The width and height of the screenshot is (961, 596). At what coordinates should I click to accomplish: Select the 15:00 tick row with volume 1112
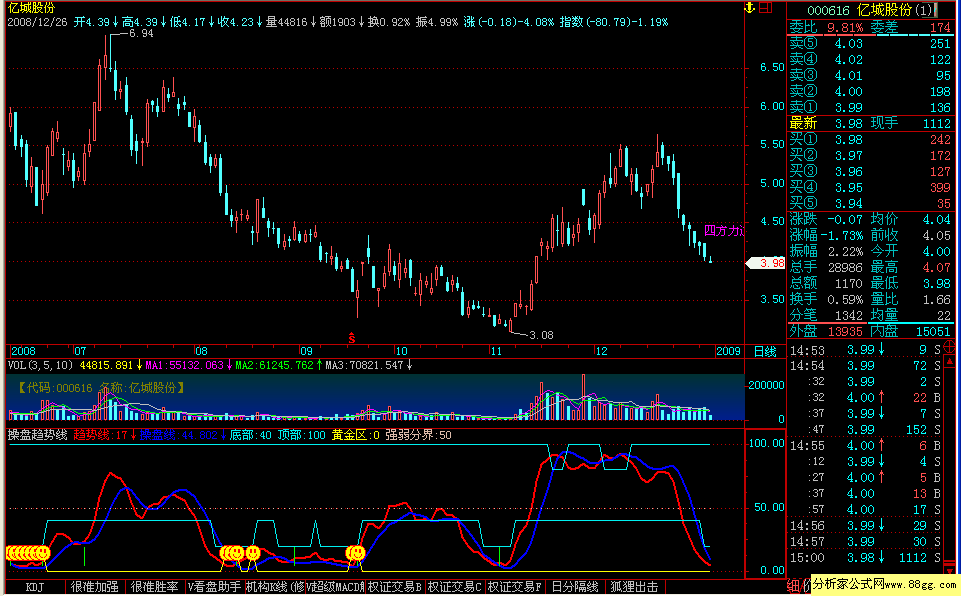[865, 557]
